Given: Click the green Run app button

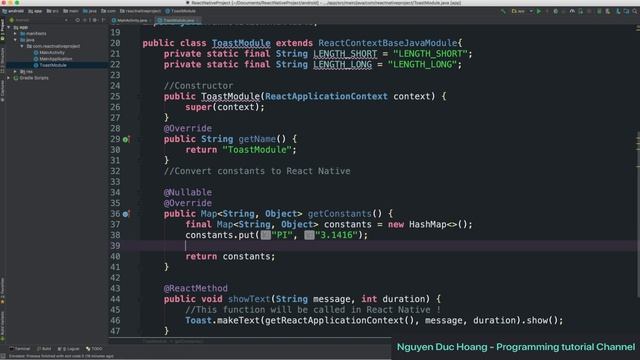Looking at the screenshot, I should [539, 11].
